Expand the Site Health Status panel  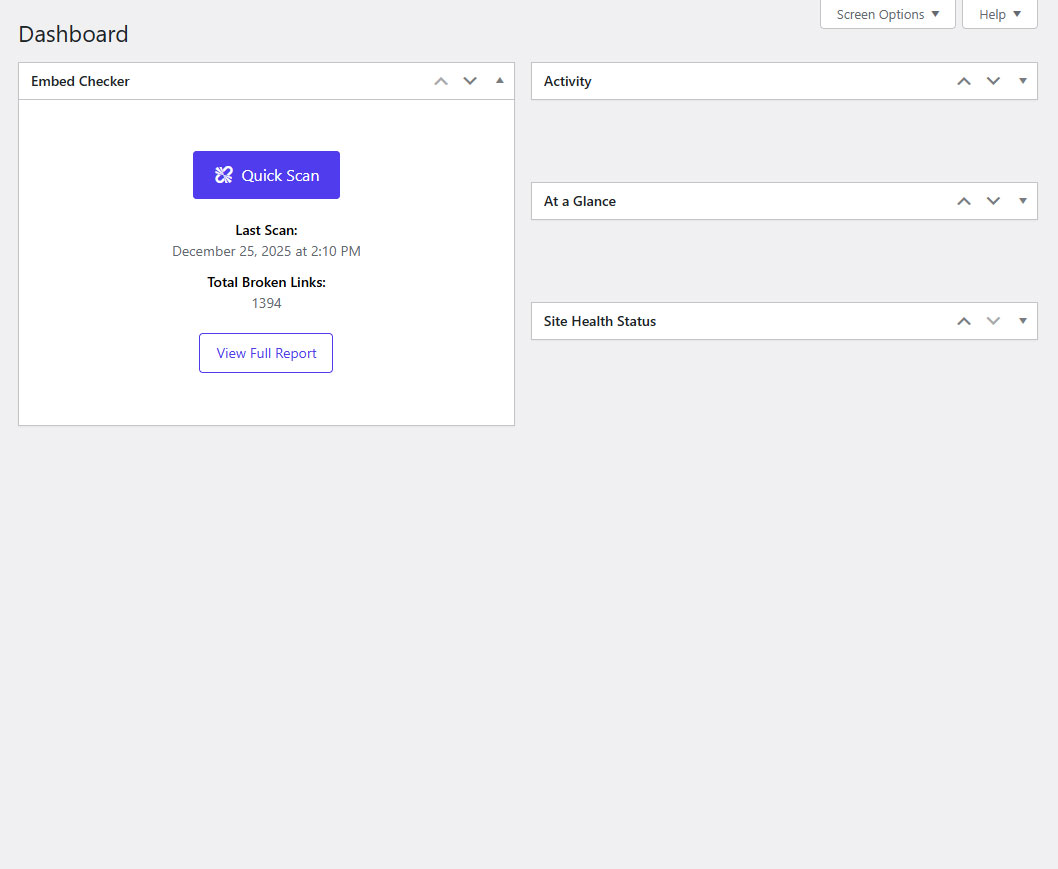click(x=1022, y=321)
